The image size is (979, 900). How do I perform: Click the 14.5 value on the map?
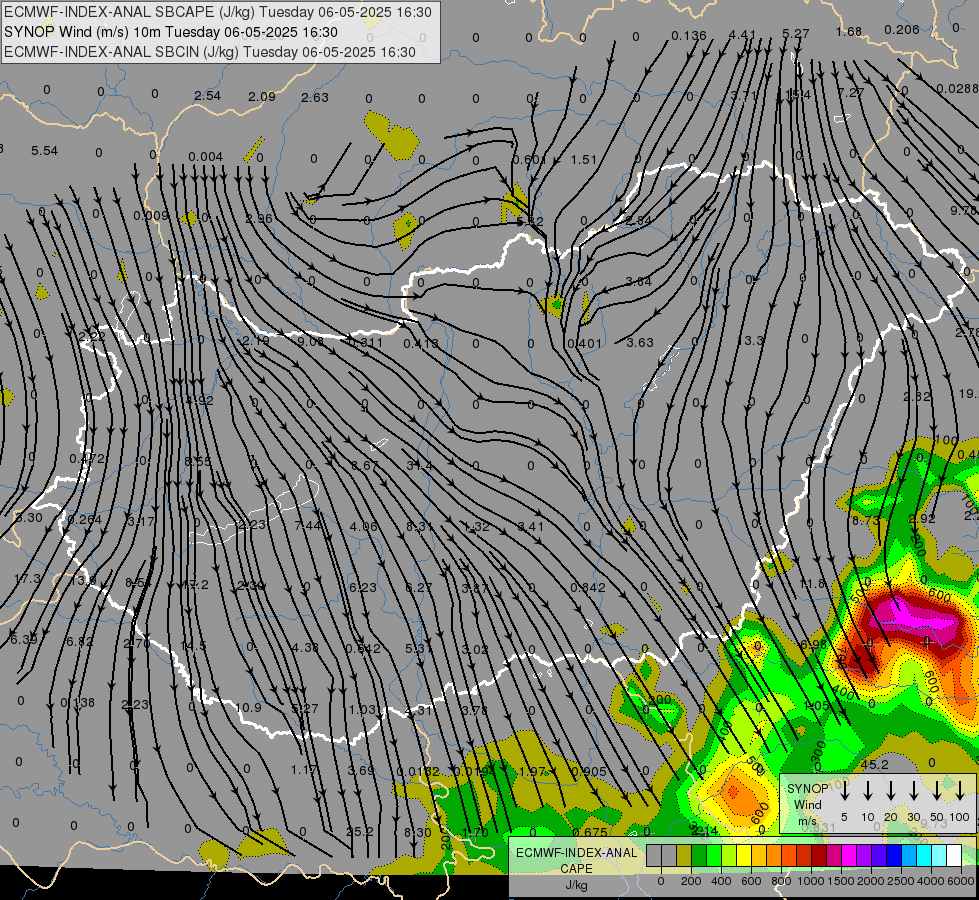tap(193, 646)
